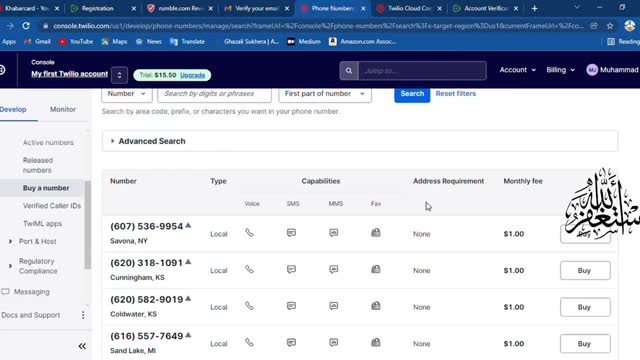The width and height of the screenshot is (640, 360).
Task: Buy the (620) 582-9019 number
Action: click(585, 307)
